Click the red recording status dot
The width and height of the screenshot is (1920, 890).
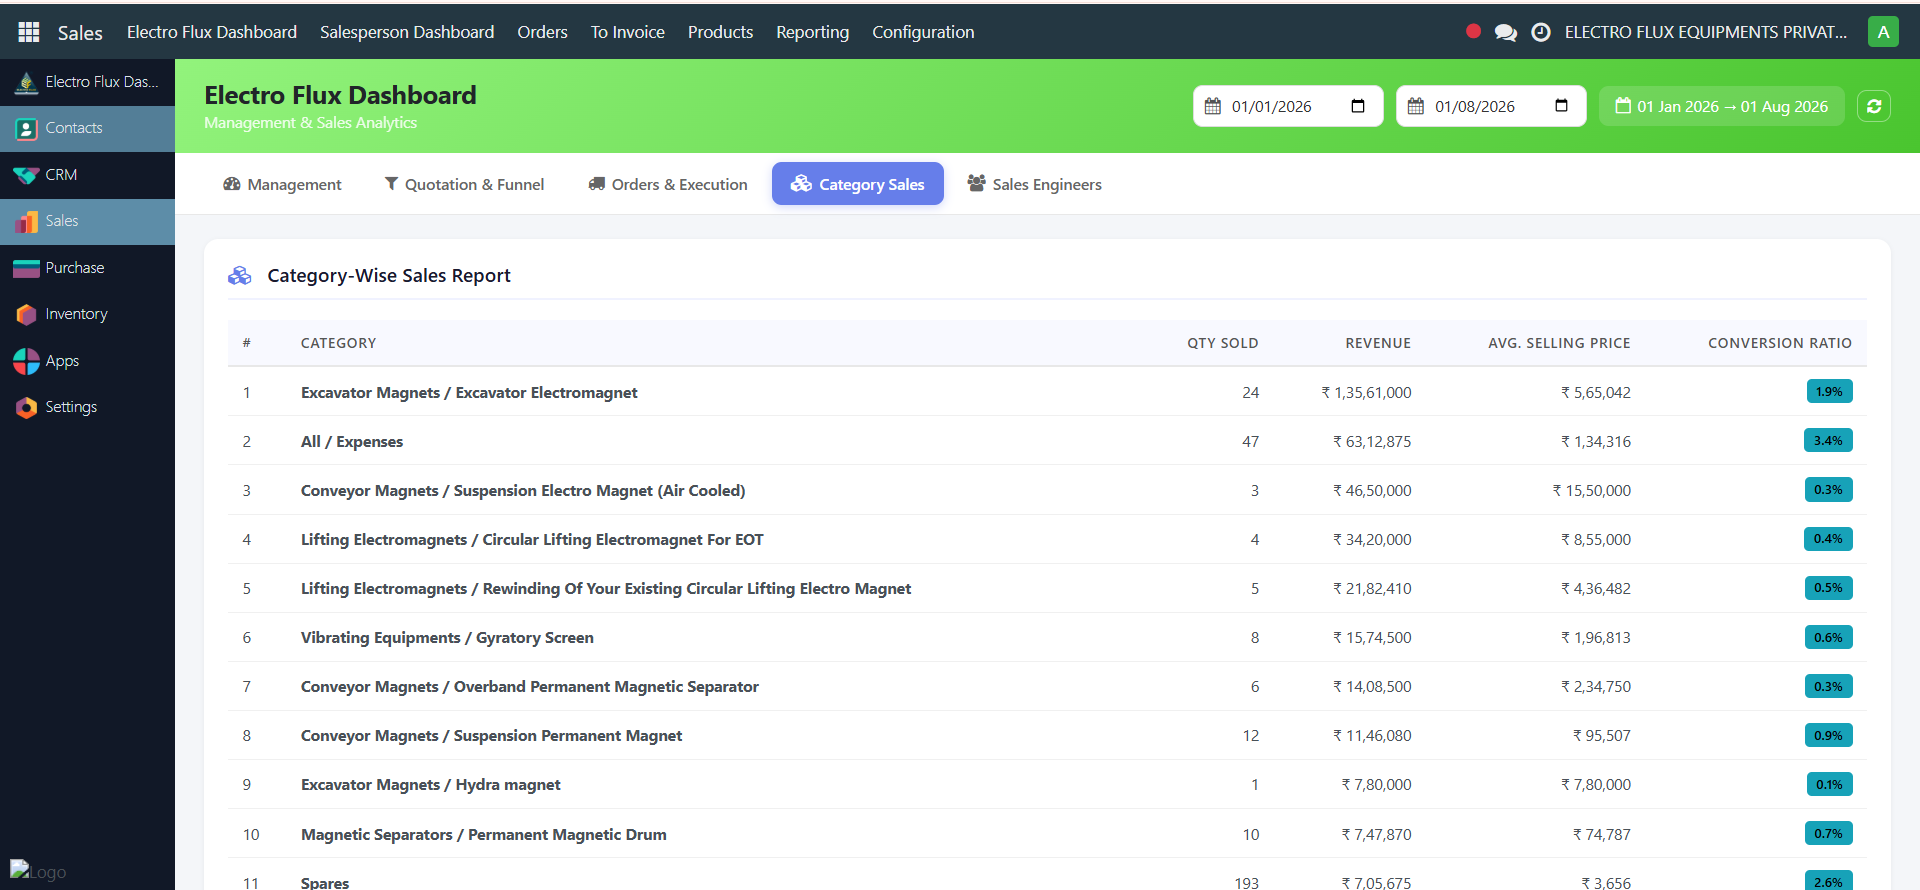pos(1473,31)
